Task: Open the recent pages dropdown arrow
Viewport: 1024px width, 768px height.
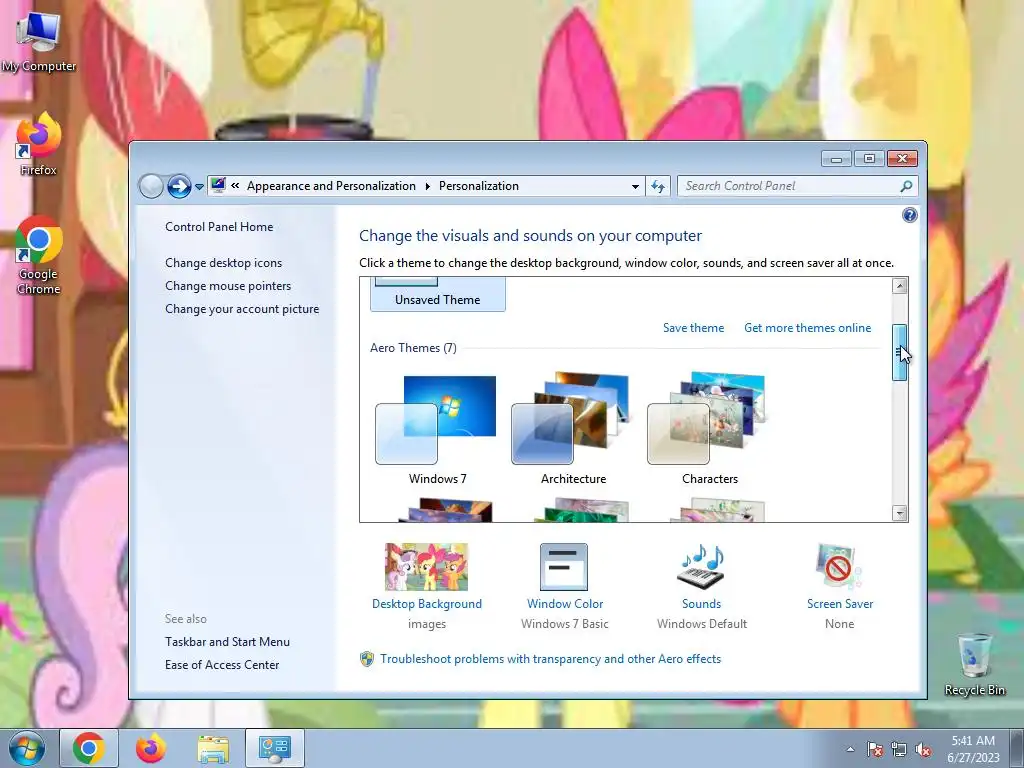Action: (199, 187)
